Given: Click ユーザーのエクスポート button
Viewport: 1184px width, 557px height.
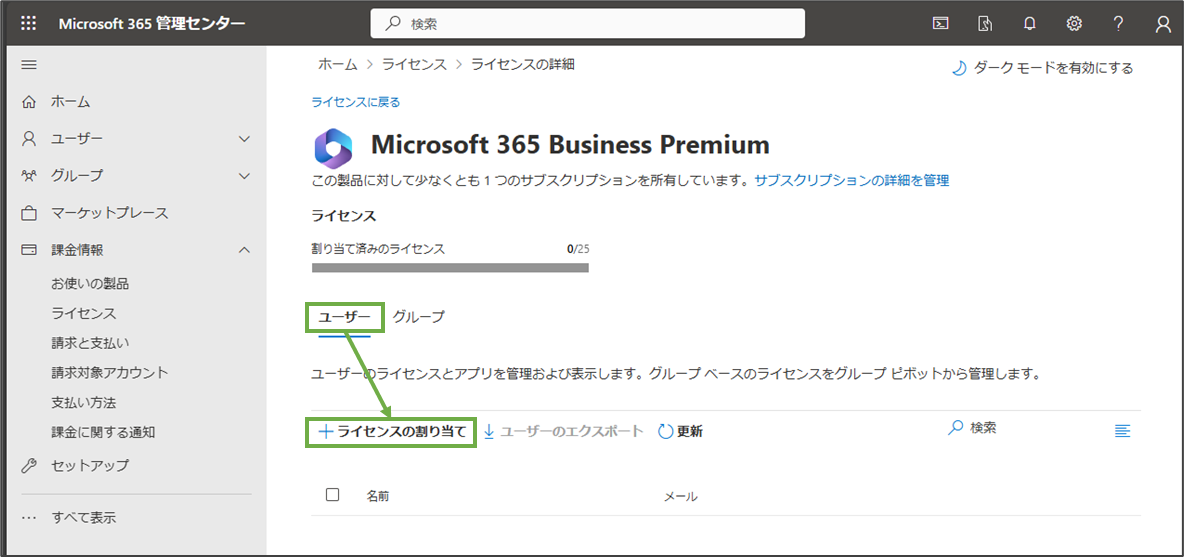Looking at the screenshot, I should pos(563,431).
